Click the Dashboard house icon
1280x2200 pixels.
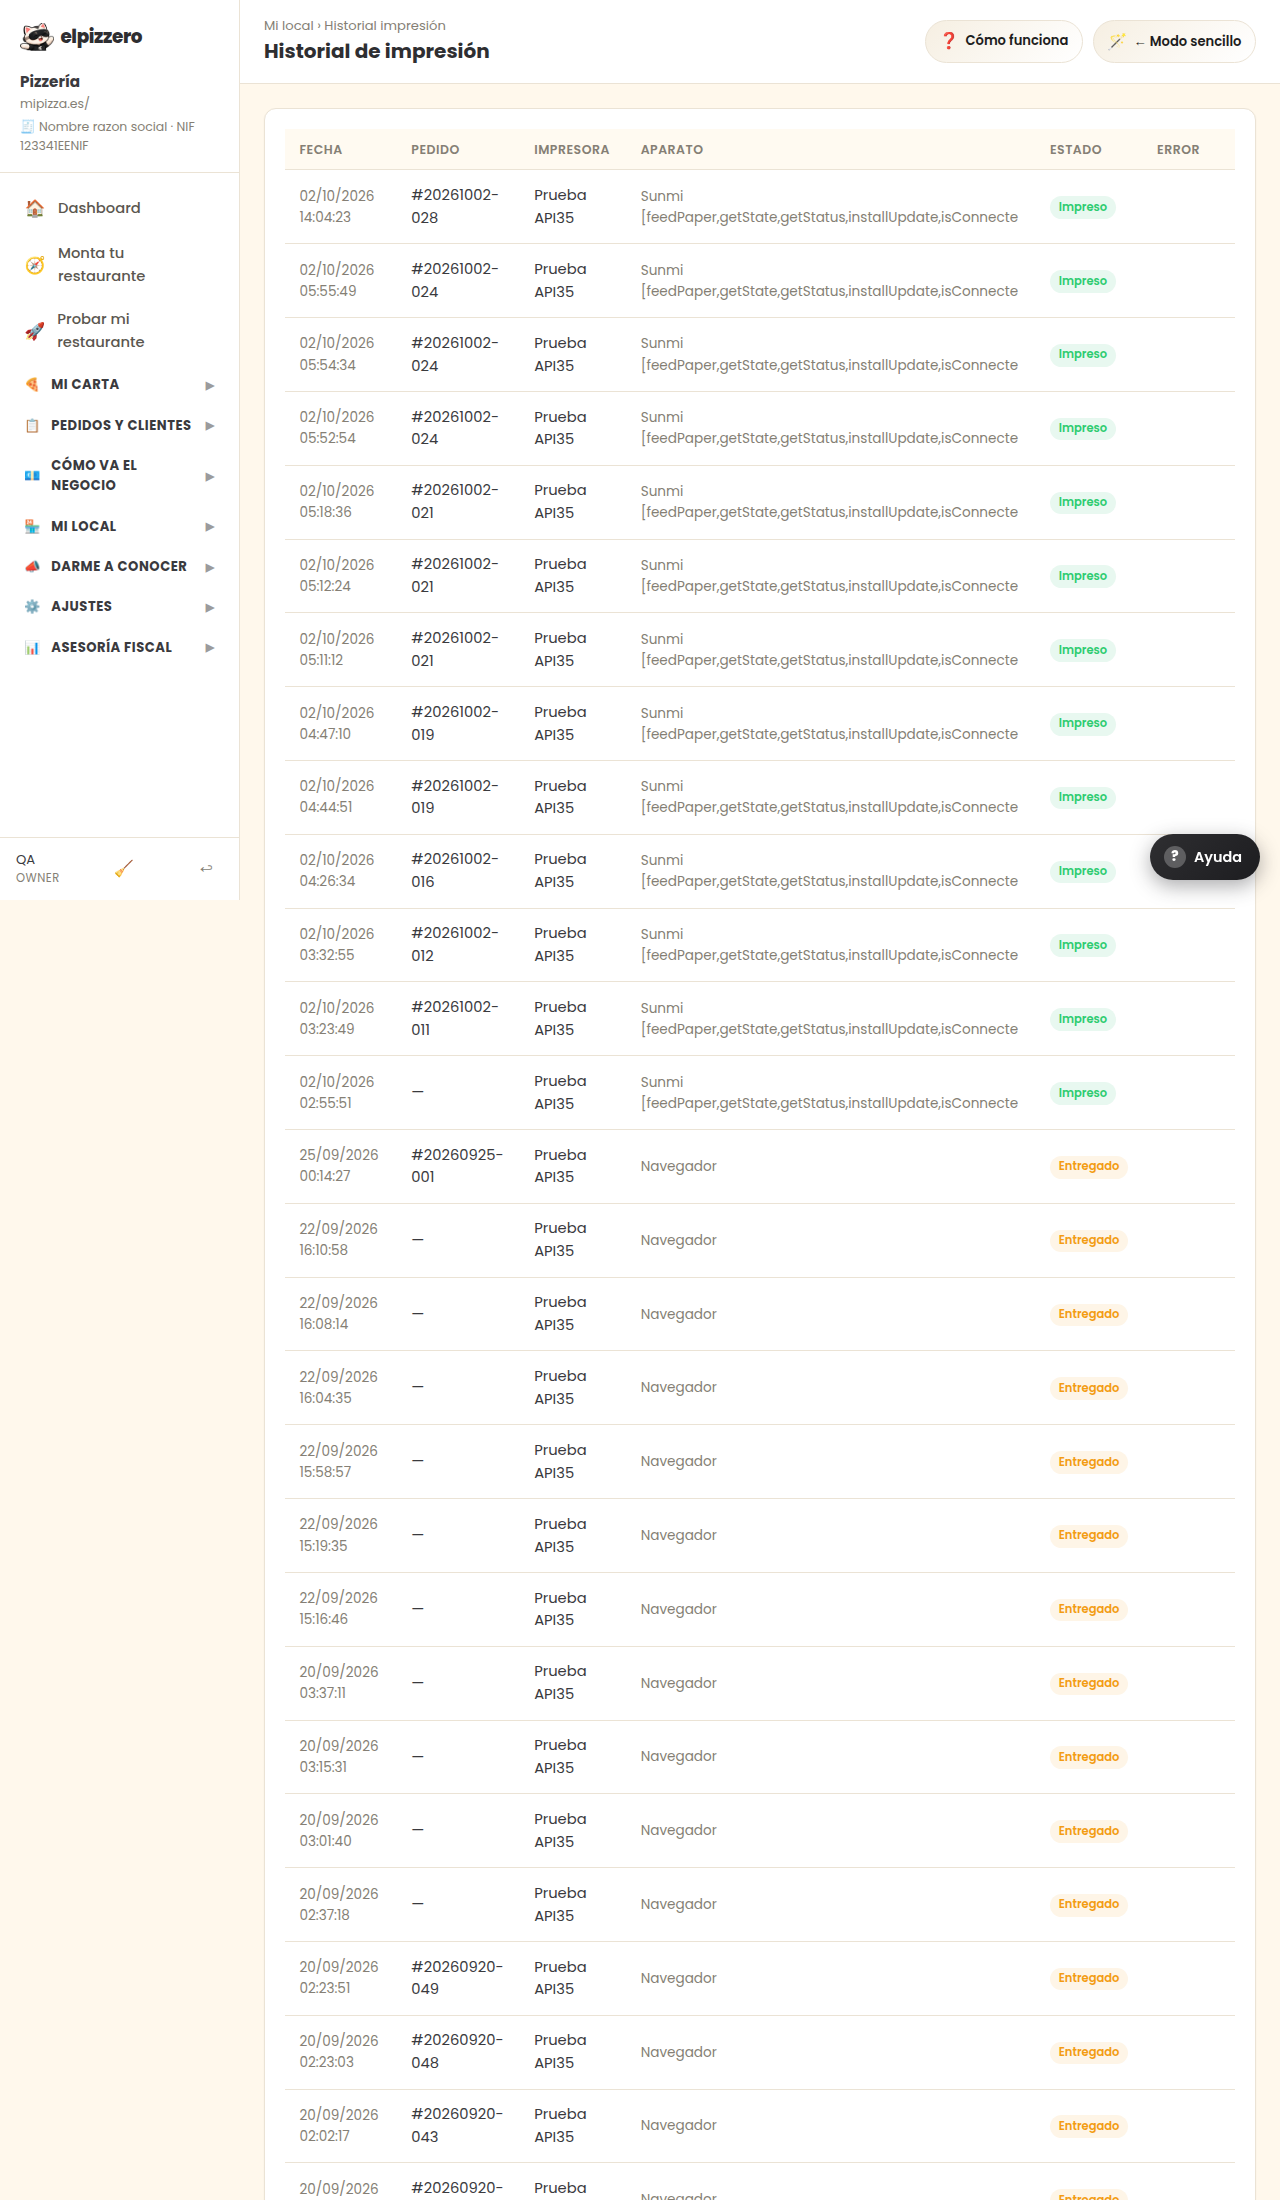point(35,208)
